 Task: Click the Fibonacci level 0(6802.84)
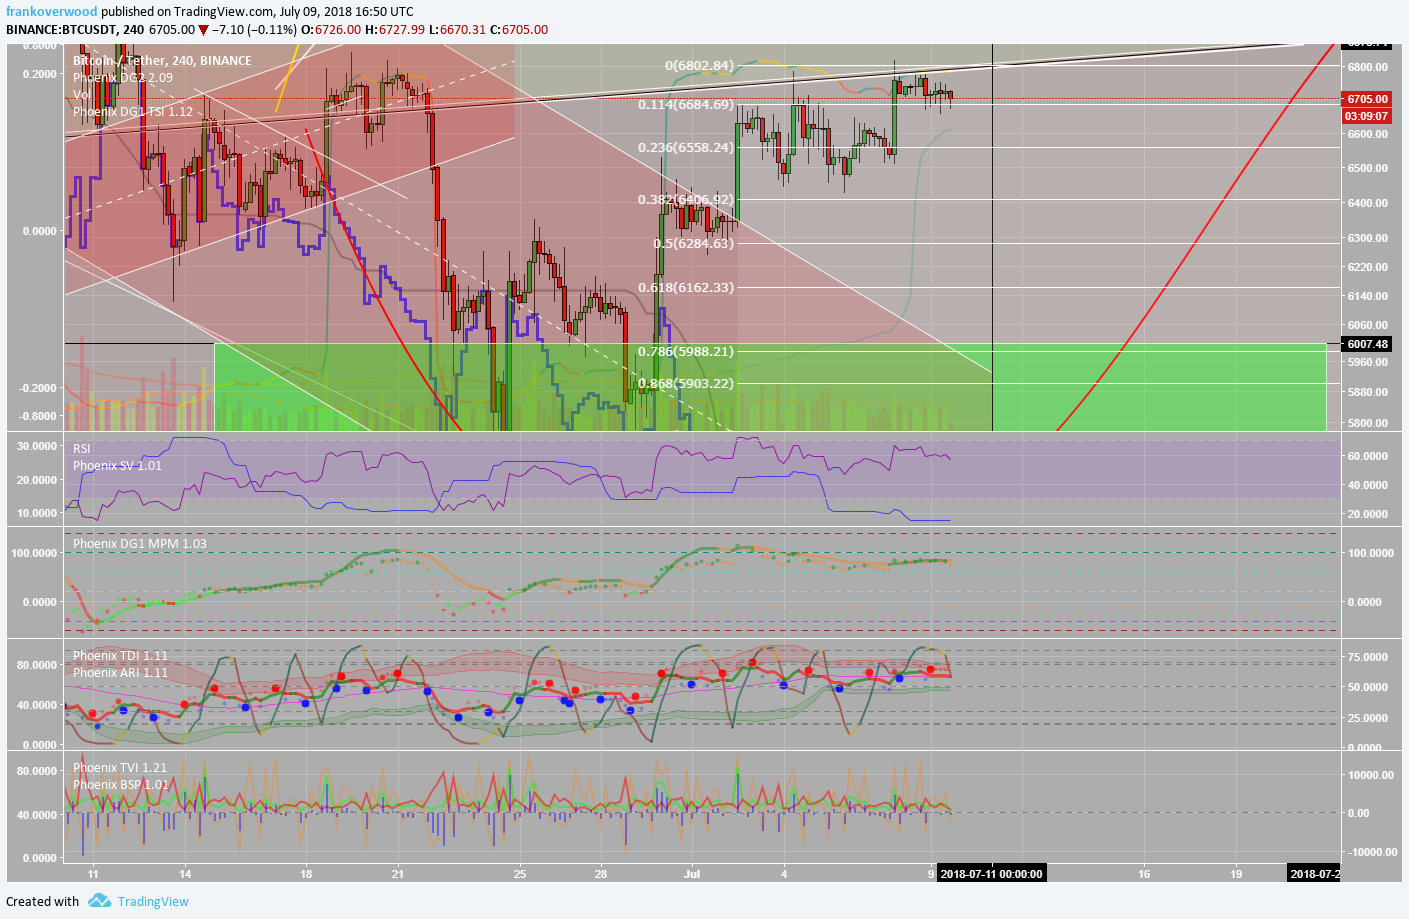click(x=699, y=65)
